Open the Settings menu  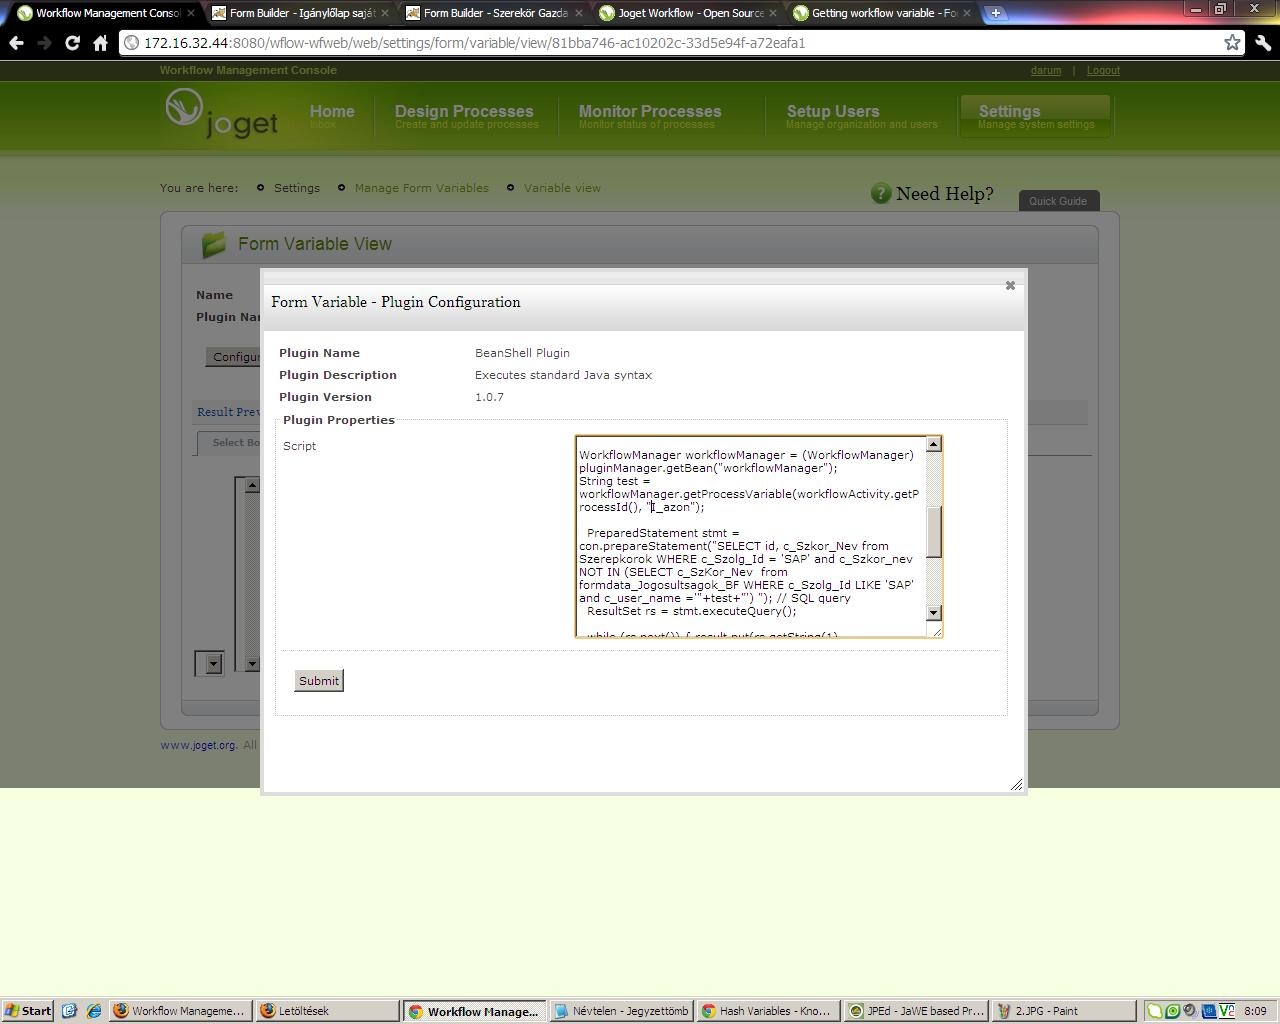point(1035,116)
